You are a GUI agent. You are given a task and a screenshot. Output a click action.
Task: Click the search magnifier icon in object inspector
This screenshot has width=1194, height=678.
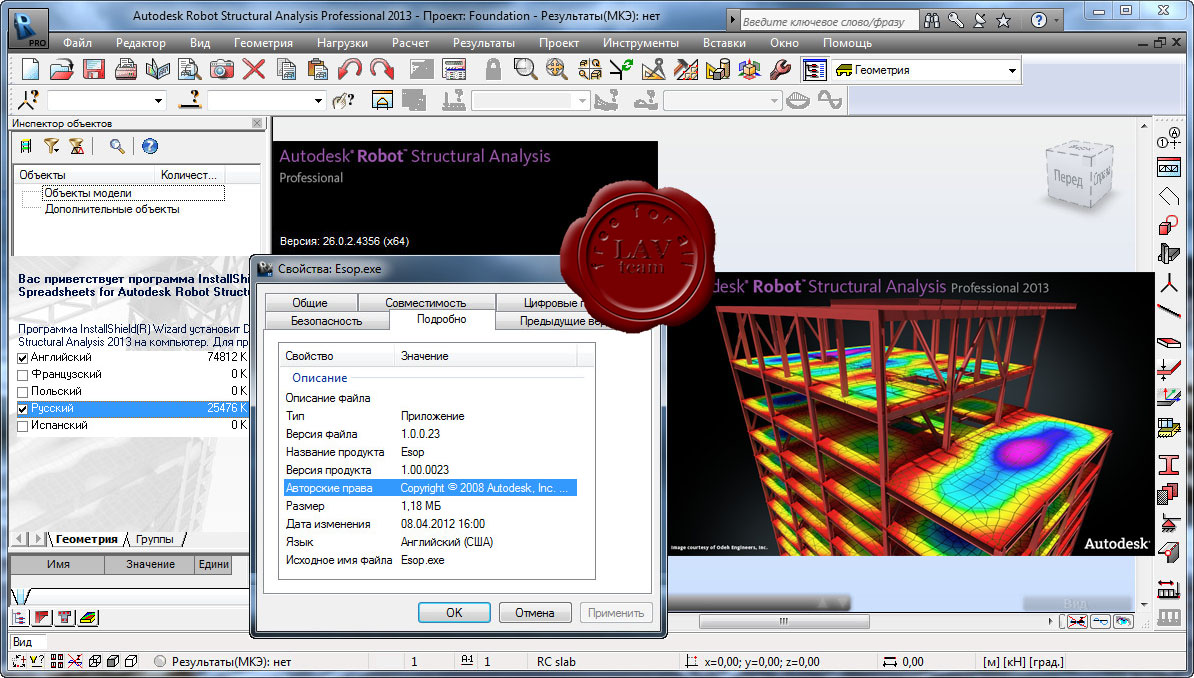point(117,146)
